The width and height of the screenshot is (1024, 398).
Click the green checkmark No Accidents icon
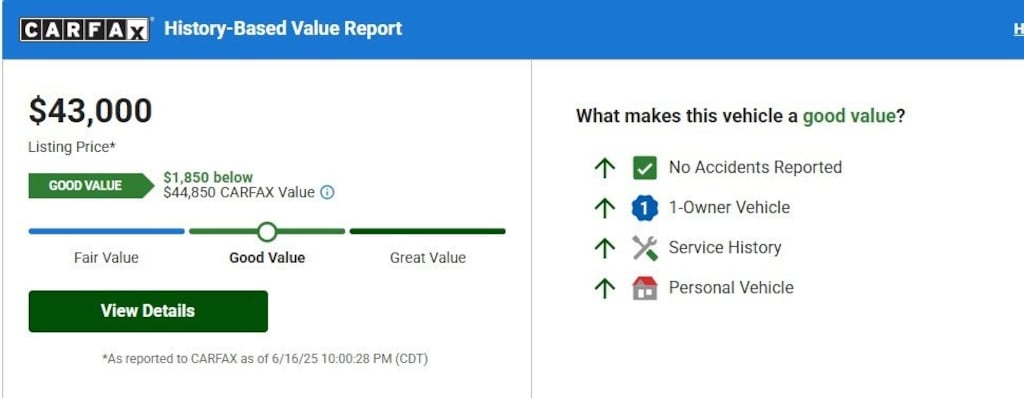coord(645,168)
